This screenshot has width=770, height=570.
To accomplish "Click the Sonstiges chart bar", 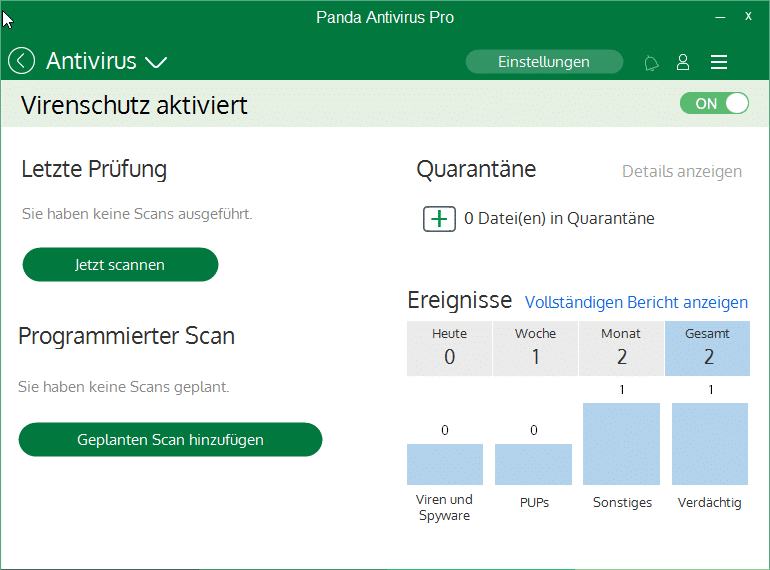I will (x=621, y=444).
